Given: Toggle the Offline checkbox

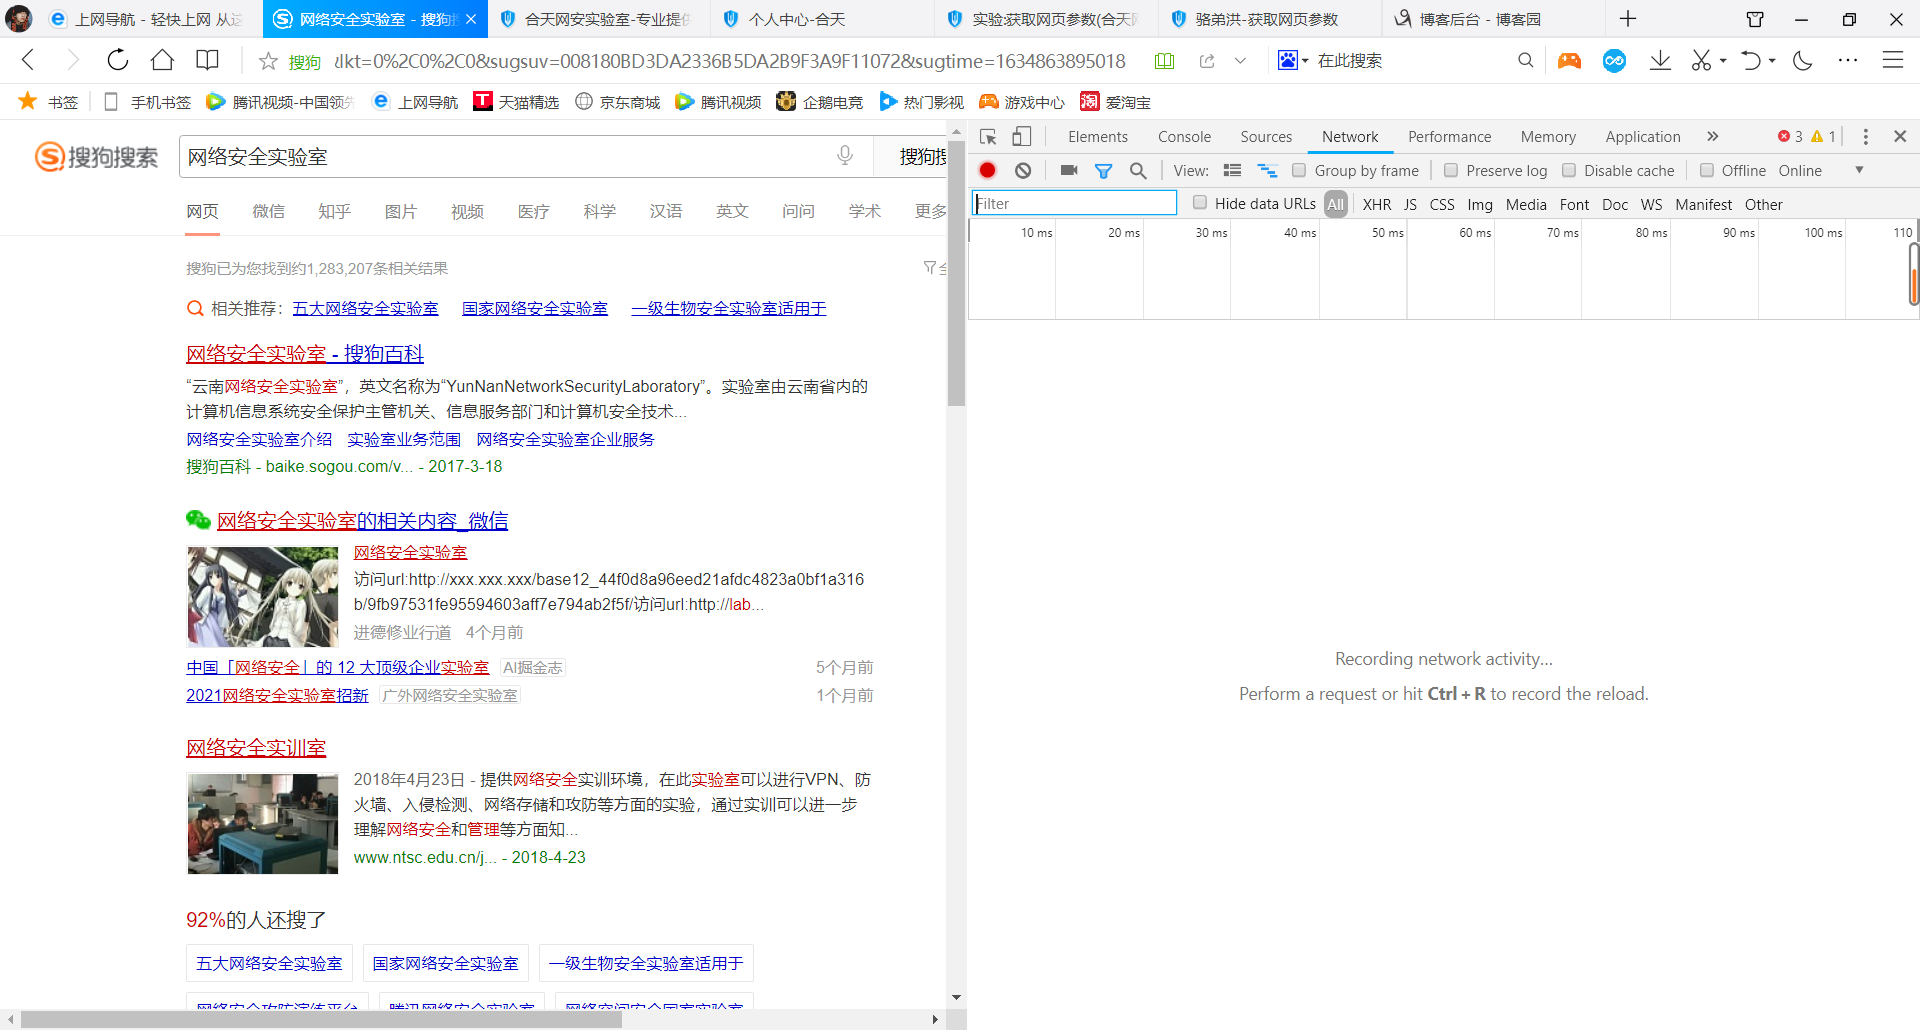Looking at the screenshot, I should 1707,171.
